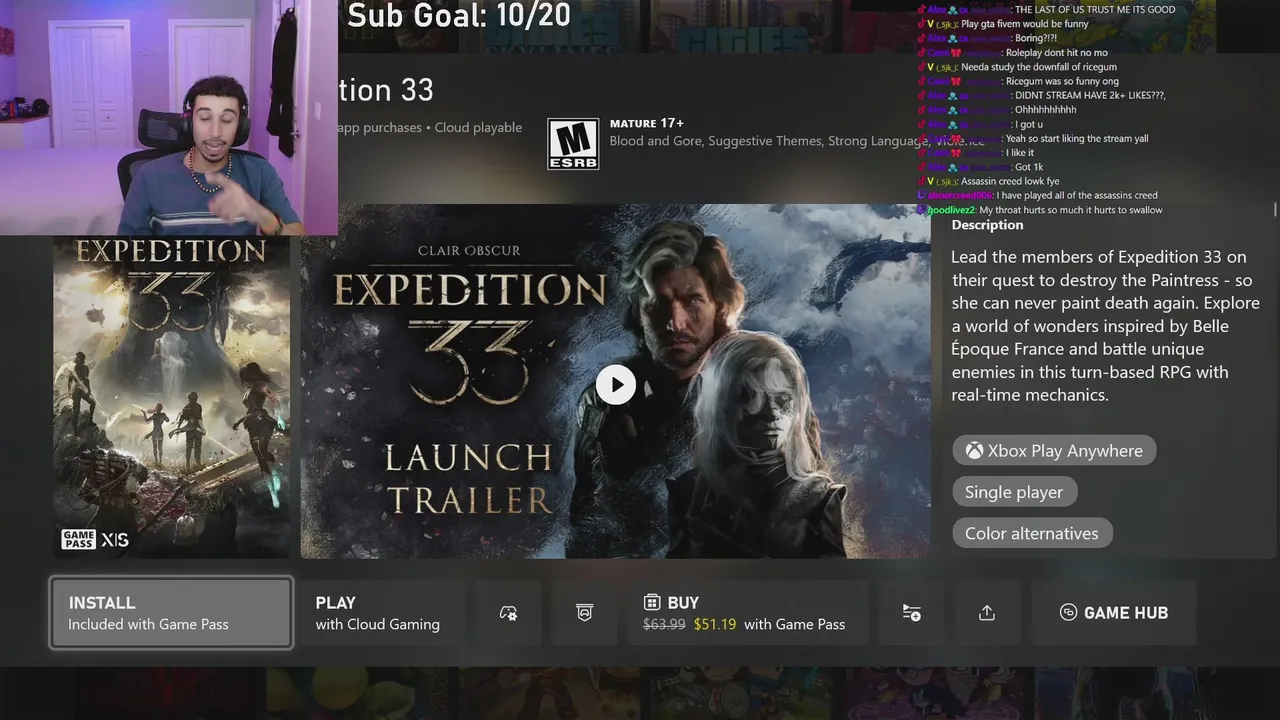Click the chat overlay scrollbar handle
Screen dimensions: 1280x720
(x=1274, y=209)
